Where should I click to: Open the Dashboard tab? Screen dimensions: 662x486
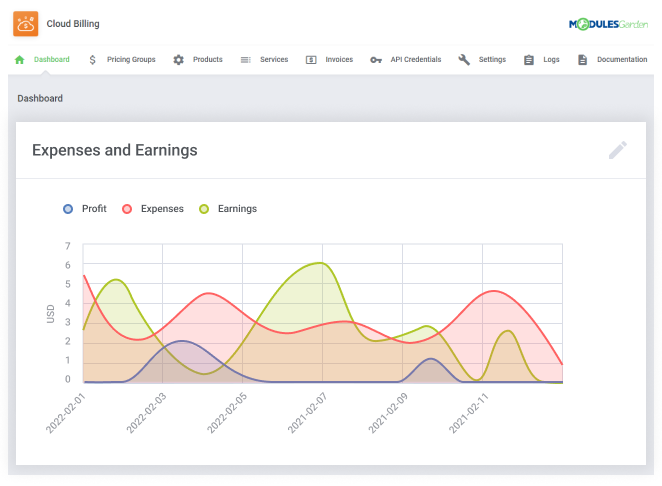52,60
